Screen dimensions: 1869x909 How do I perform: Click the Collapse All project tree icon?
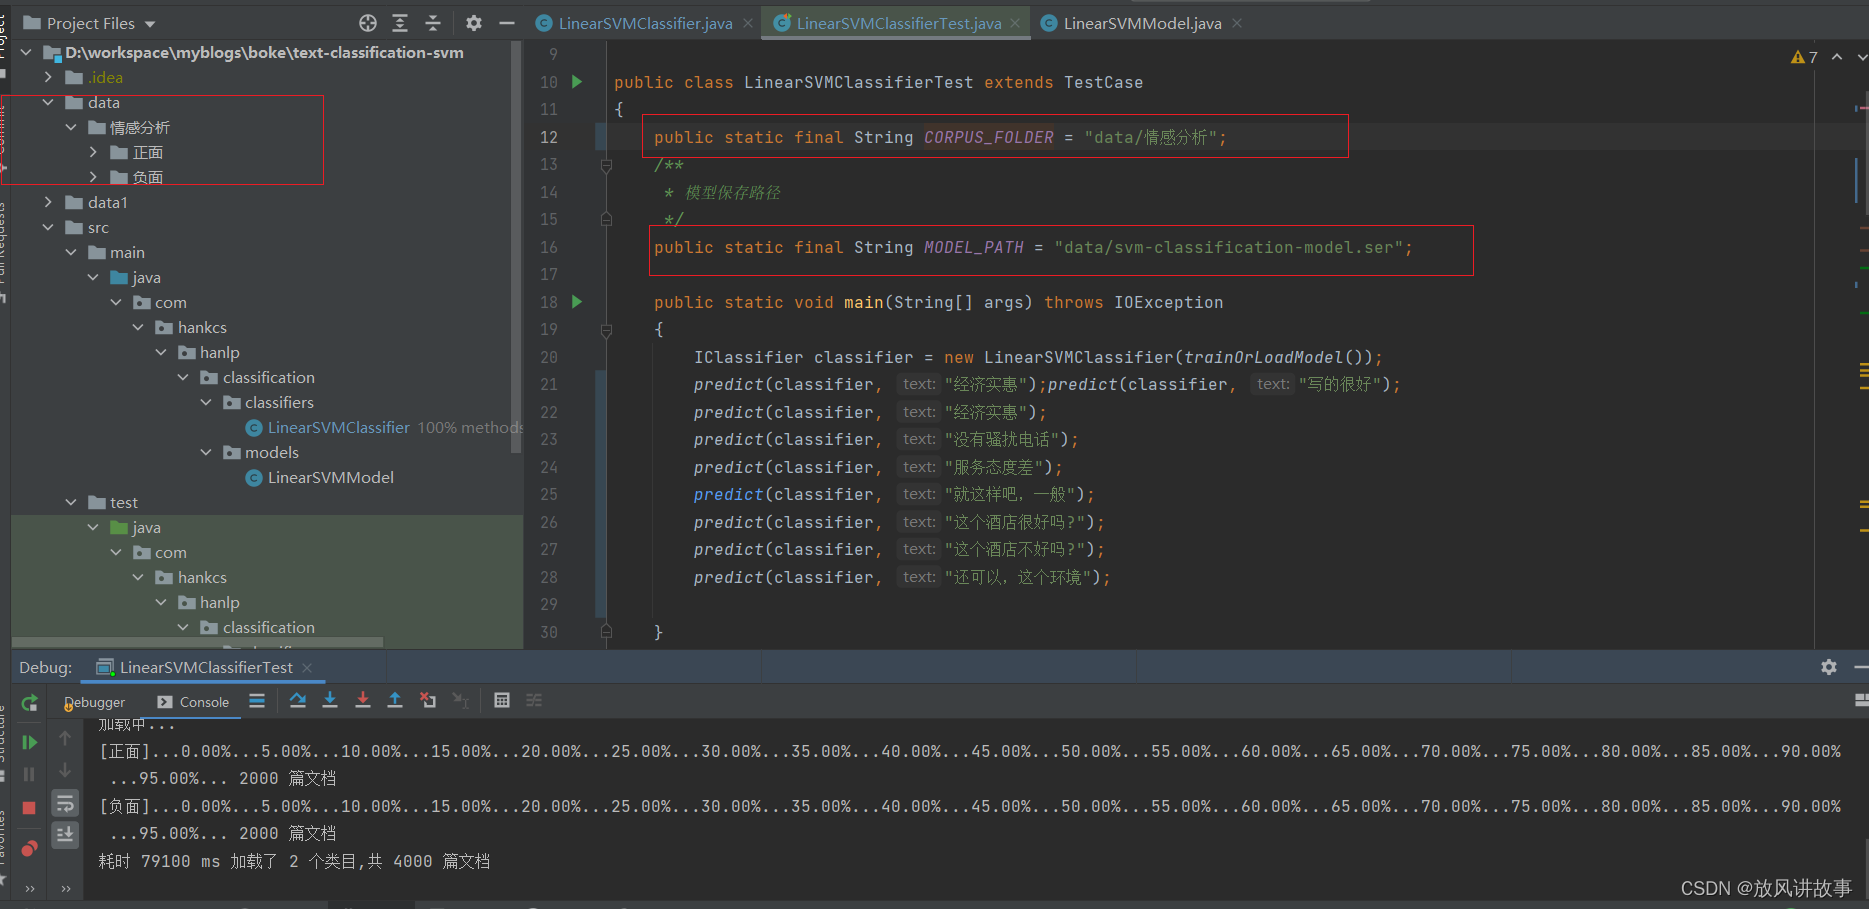pos(433,23)
